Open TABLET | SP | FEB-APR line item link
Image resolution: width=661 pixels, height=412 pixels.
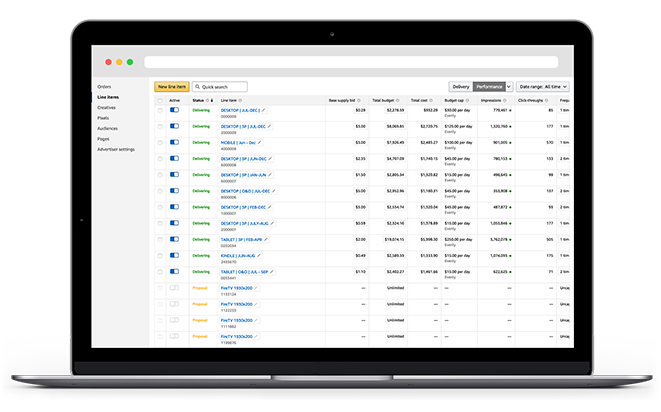tap(241, 240)
